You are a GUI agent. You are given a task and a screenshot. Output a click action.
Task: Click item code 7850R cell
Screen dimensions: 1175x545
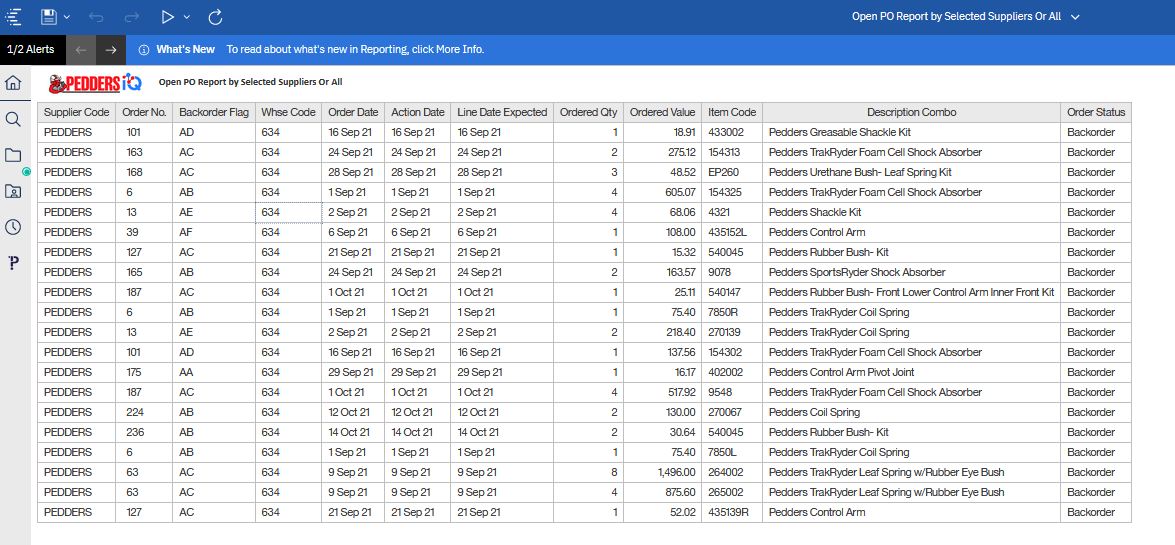(x=732, y=312)
